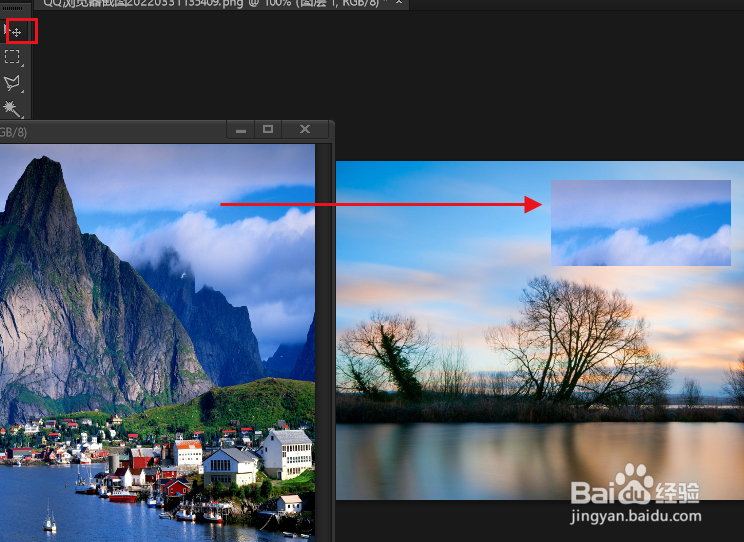Click the vertical scrollbar of floating window

[324, 343]
